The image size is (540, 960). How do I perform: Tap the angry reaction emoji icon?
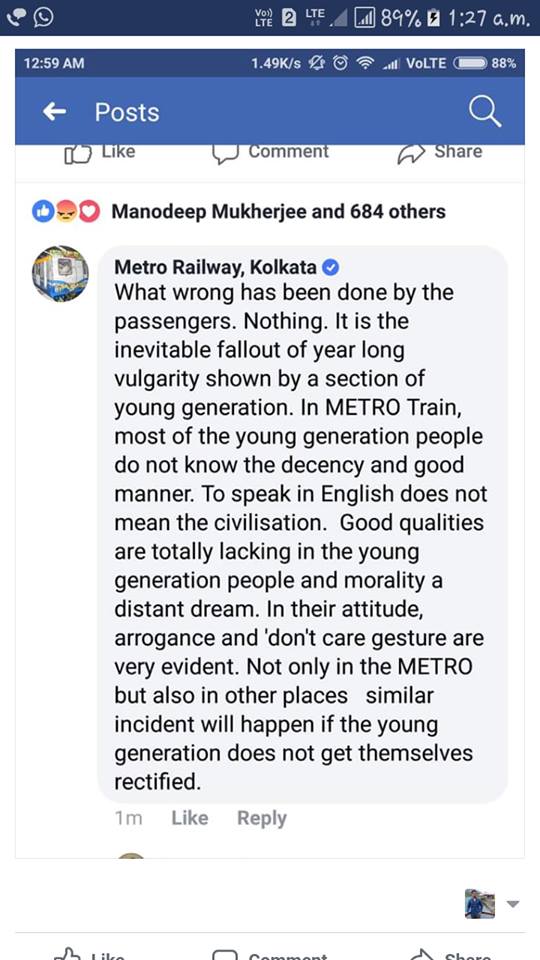point(66,212)
